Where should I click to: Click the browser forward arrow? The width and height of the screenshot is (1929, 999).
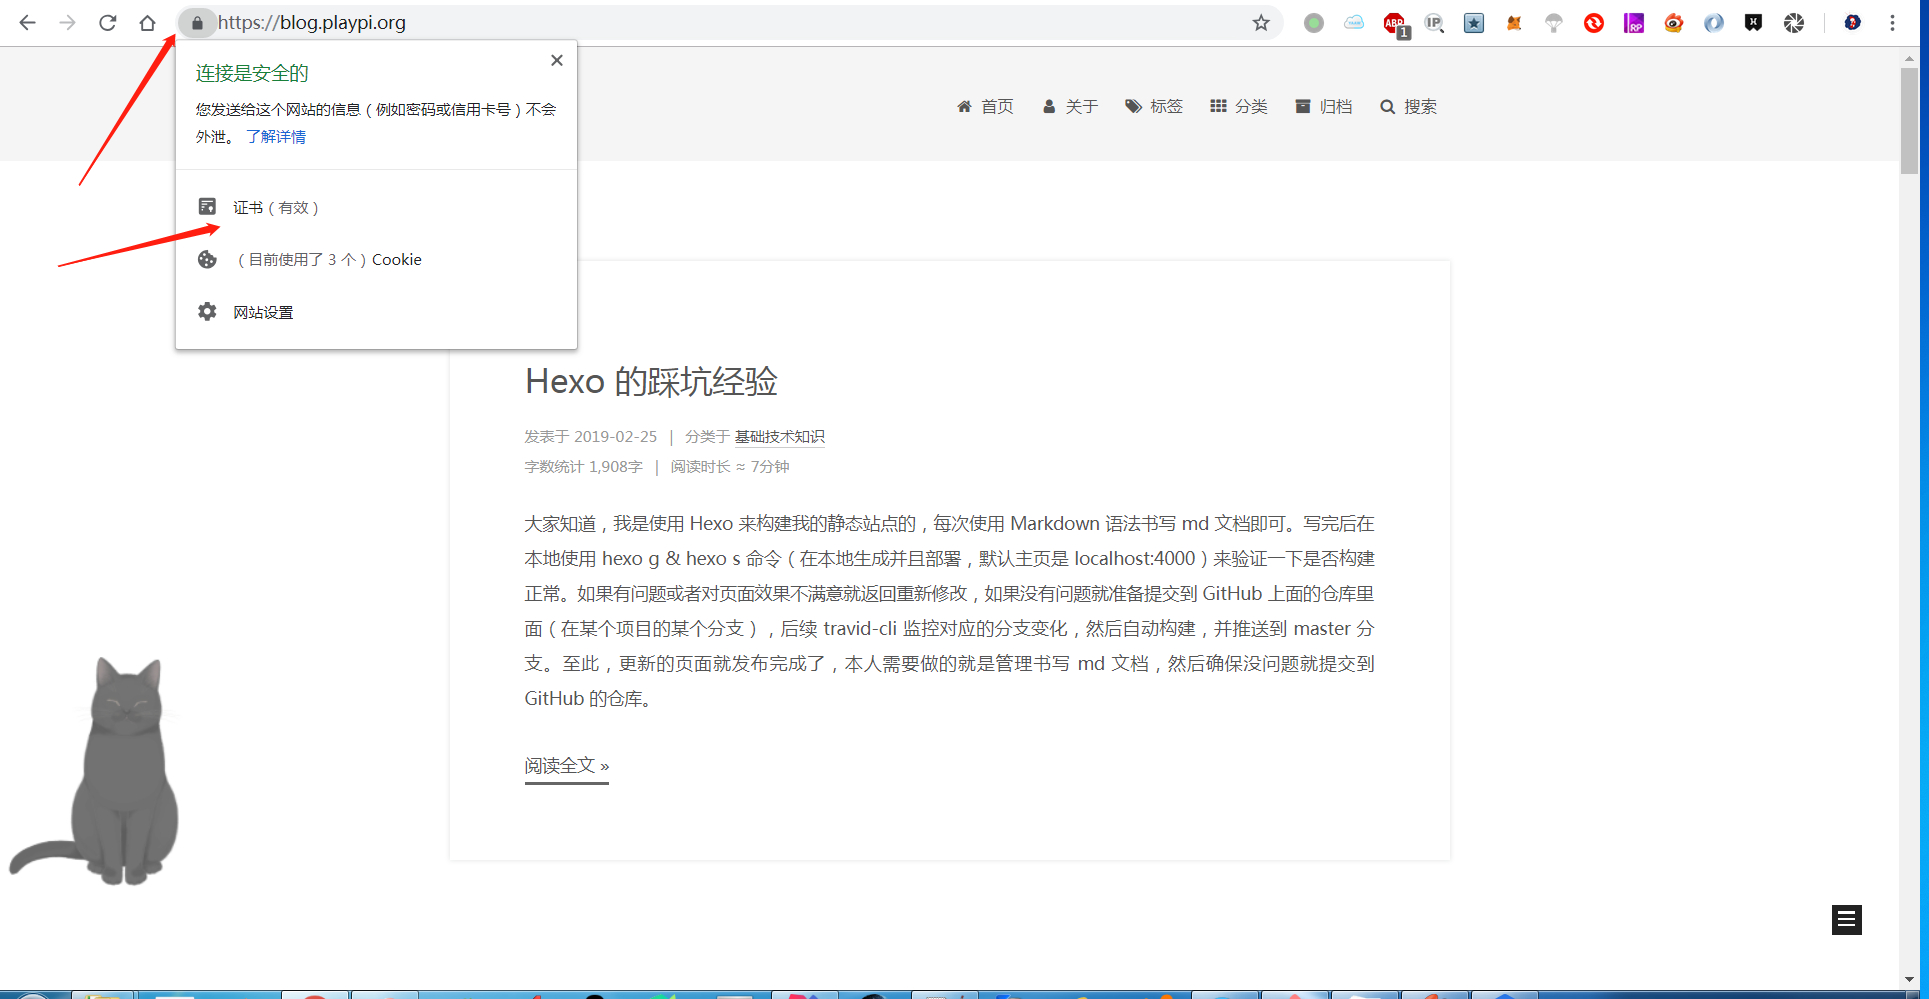(67, 22)
